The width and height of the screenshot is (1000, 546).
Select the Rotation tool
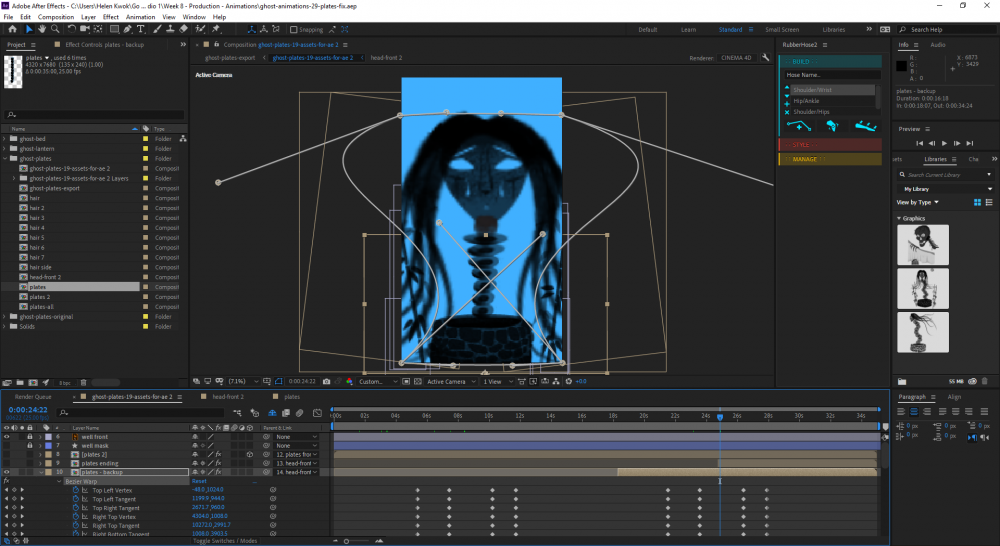[71, 29]
